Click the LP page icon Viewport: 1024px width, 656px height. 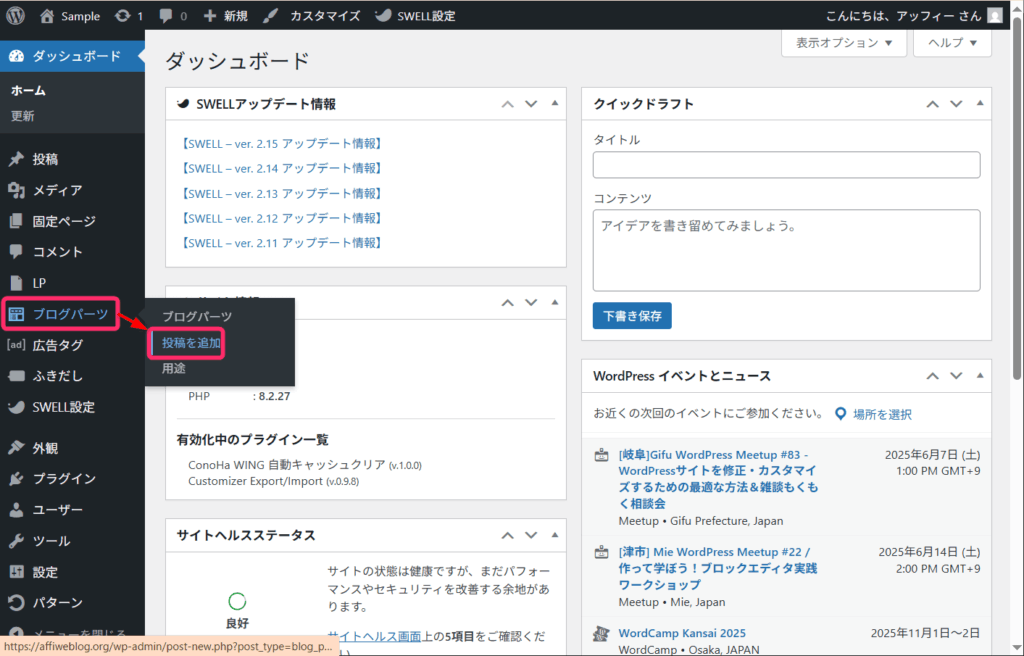click(16, 283)
